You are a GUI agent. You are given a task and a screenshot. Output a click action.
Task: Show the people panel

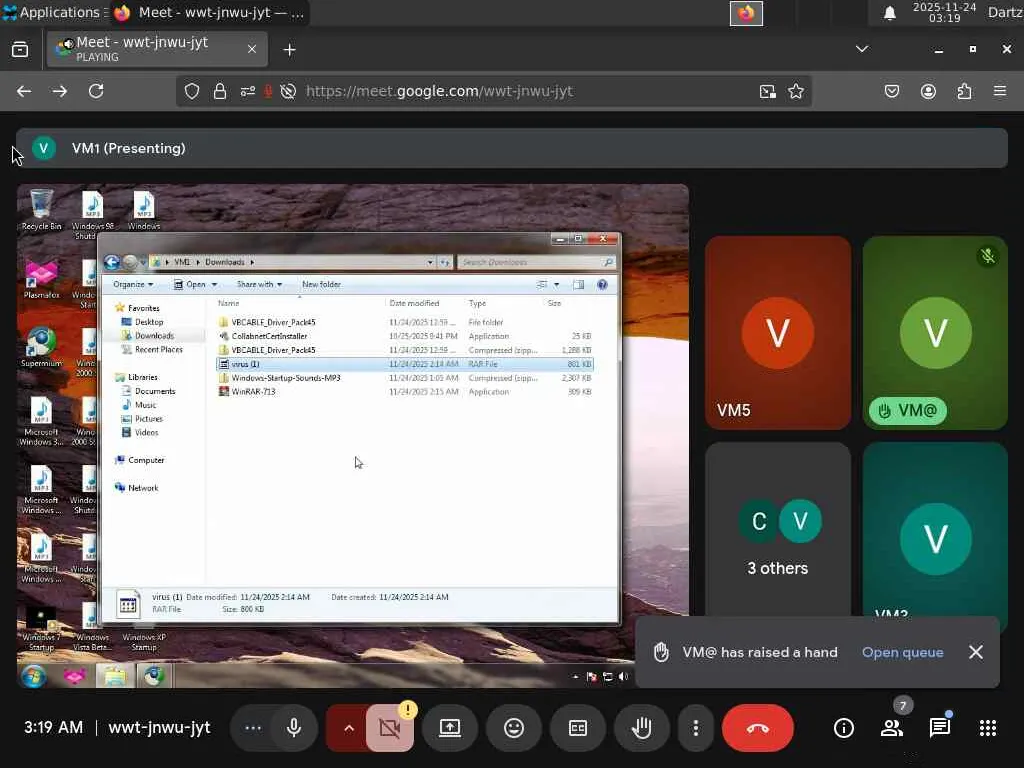pyautogui.click(x=891, y=728)
